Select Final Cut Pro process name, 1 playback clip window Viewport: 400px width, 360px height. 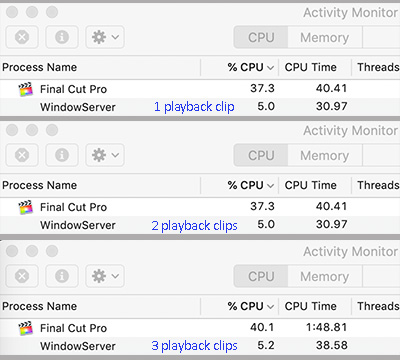tap(73, 89)
